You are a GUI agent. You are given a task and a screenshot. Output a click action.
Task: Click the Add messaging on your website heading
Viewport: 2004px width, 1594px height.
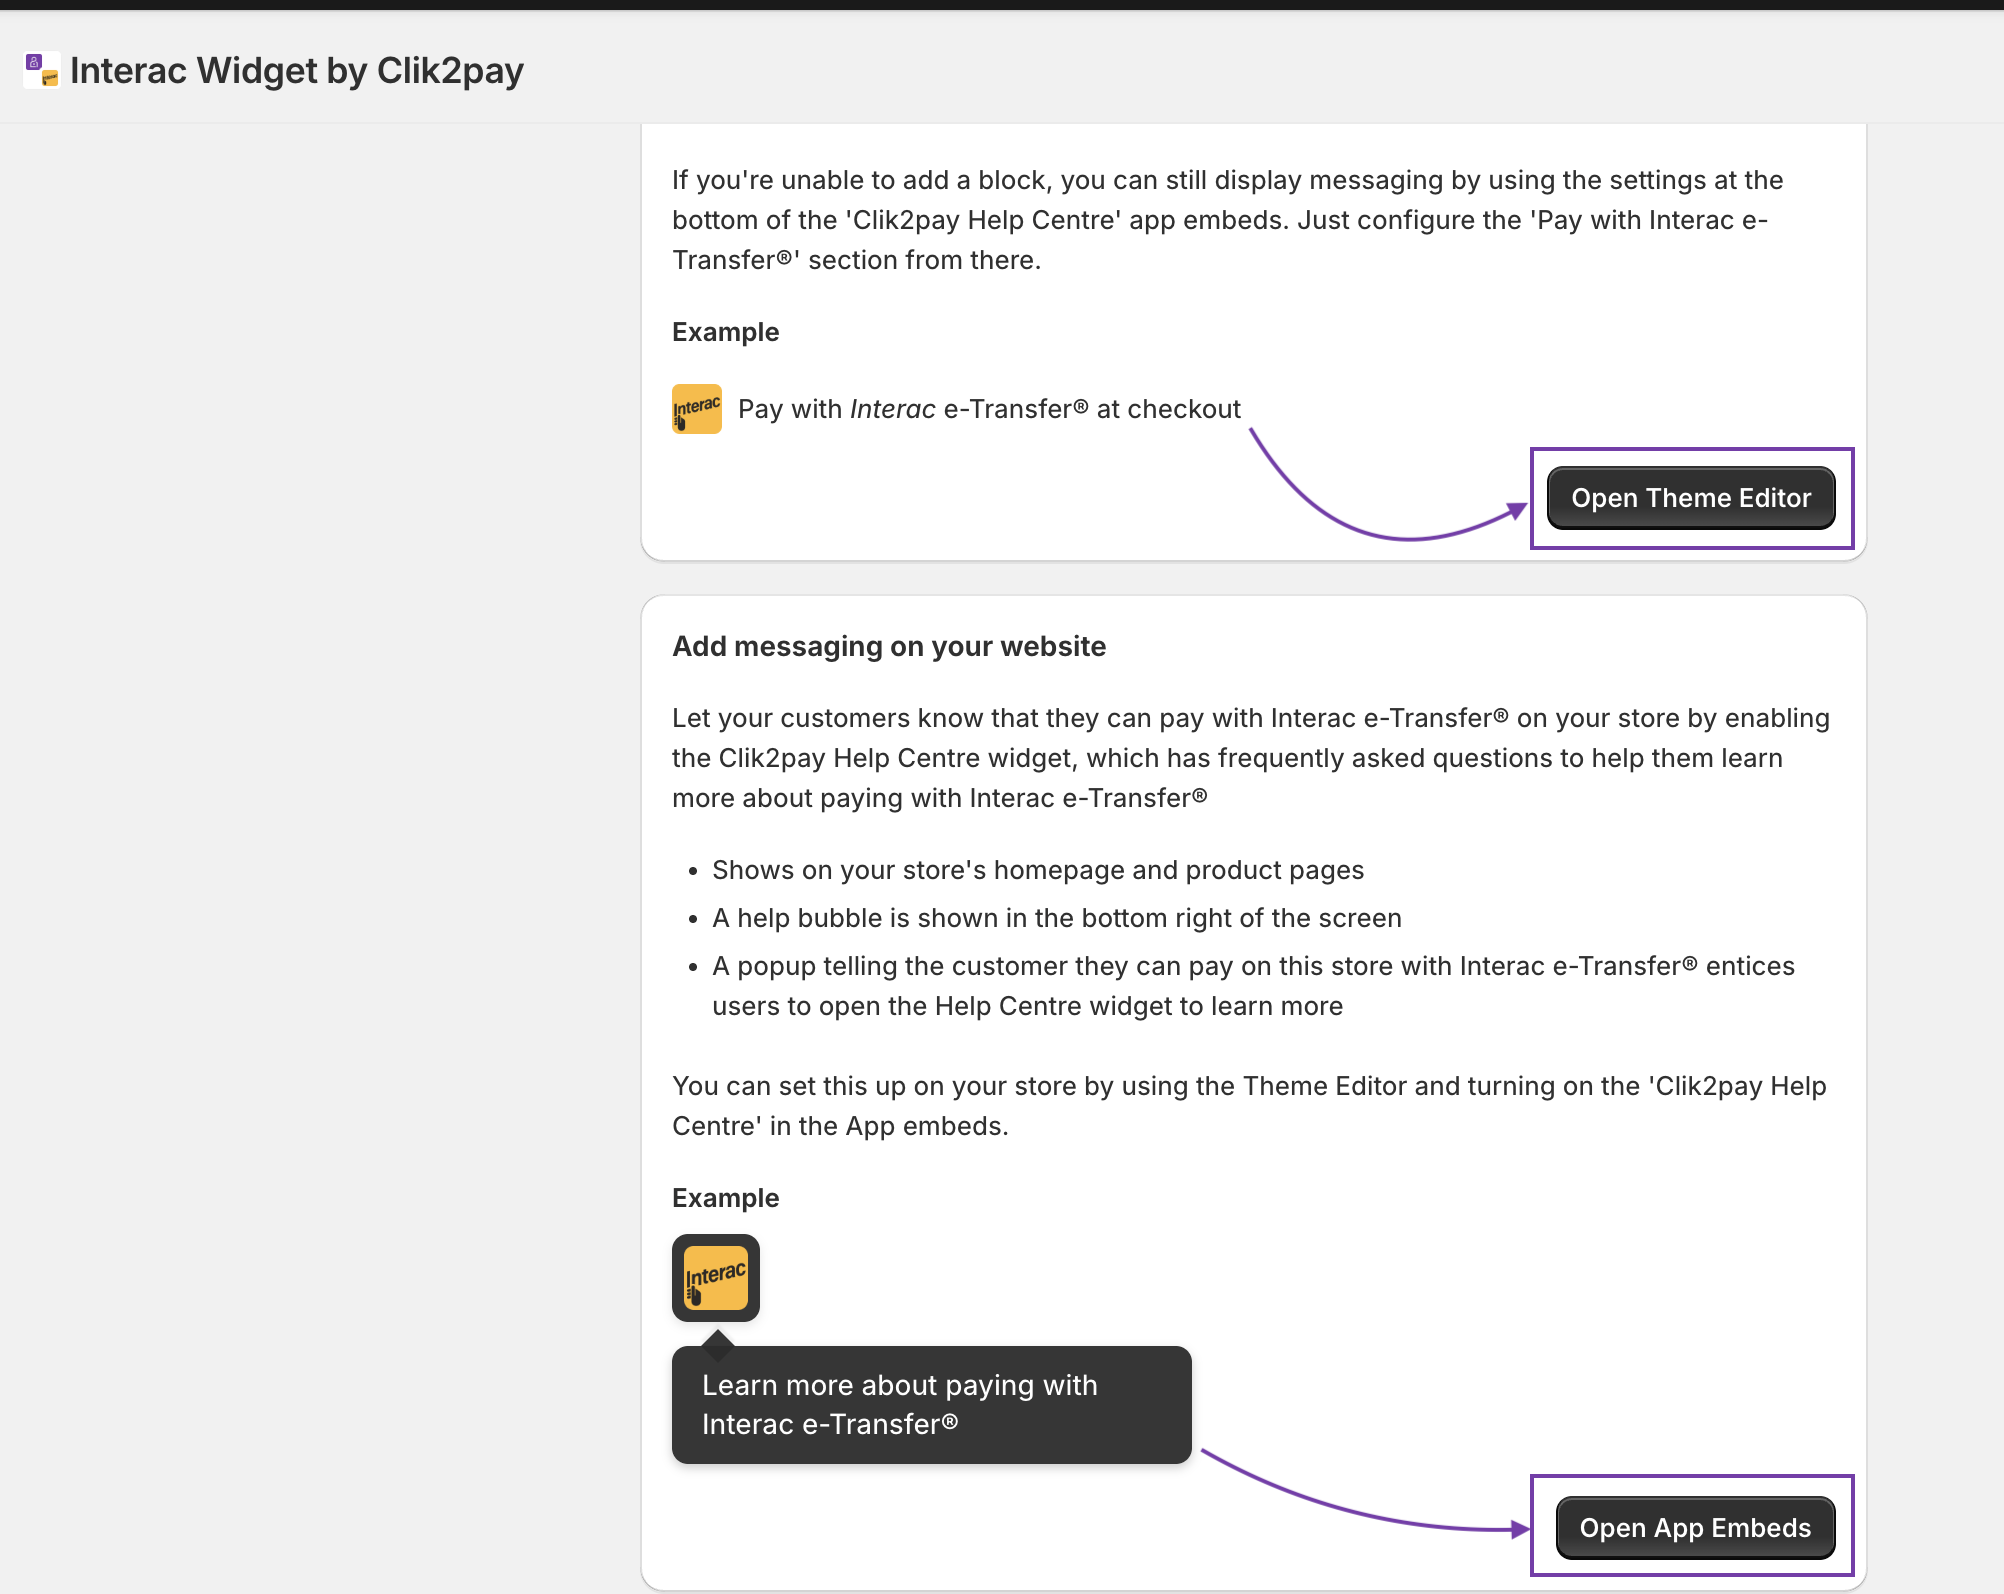pos(889,646)
